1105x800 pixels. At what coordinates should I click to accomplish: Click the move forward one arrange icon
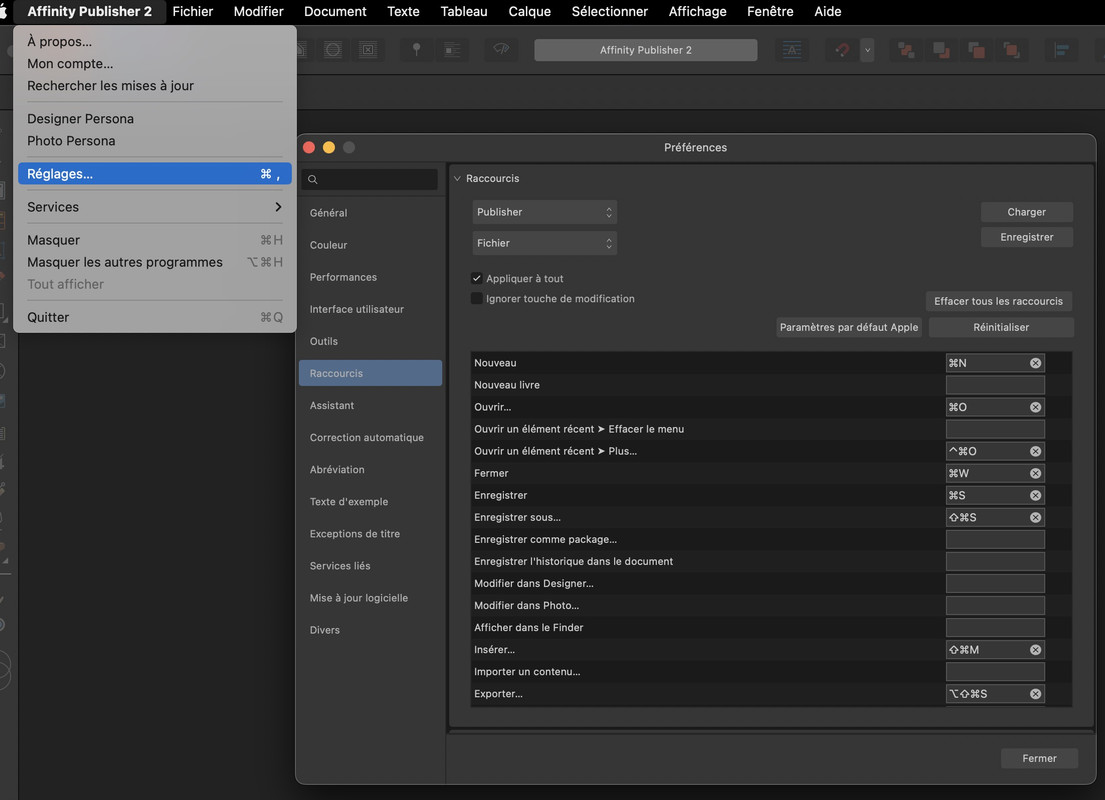tap(977, 50)
